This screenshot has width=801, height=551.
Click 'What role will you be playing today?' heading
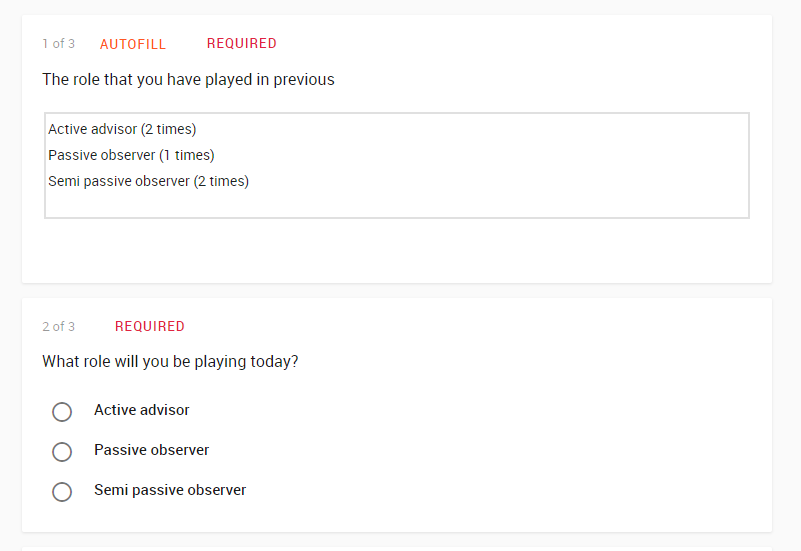[170, 362]
